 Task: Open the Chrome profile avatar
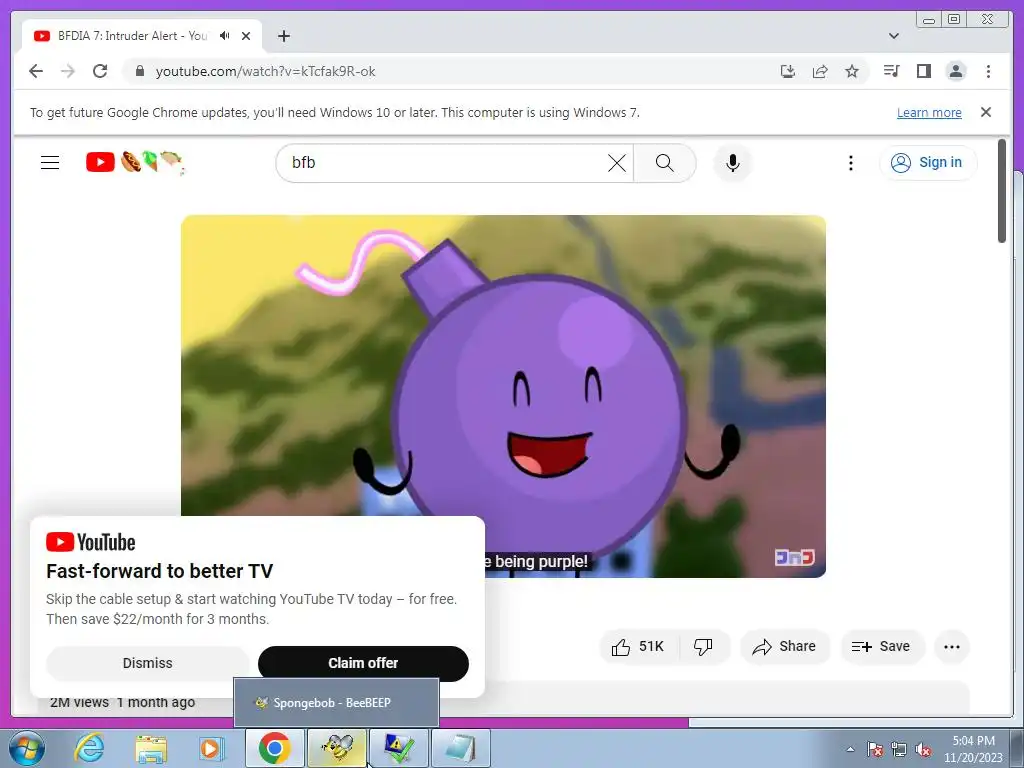[956, 71]
